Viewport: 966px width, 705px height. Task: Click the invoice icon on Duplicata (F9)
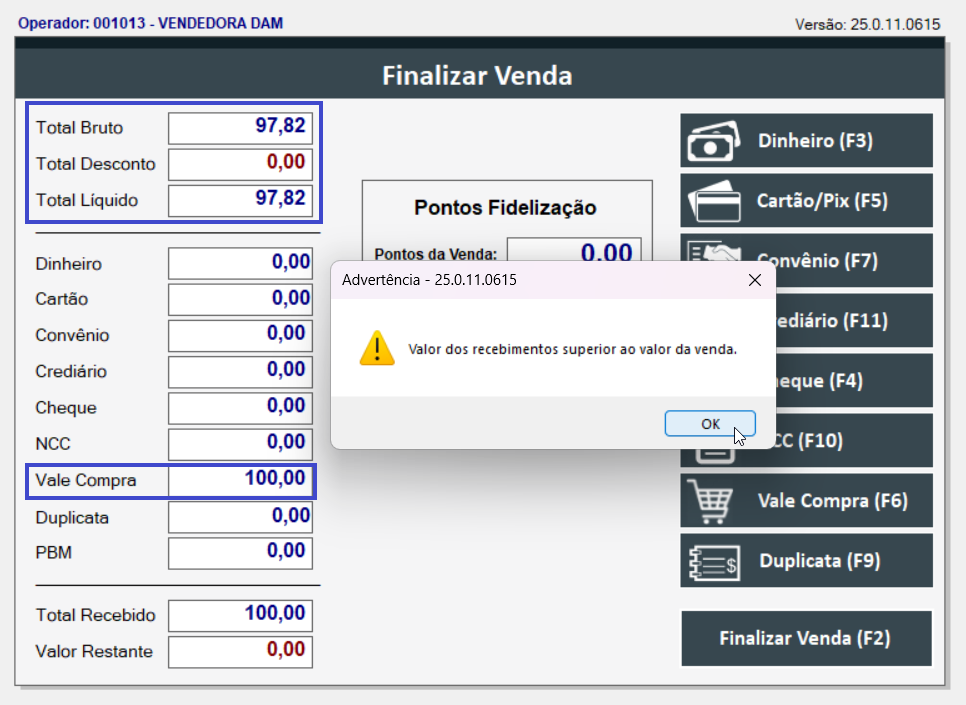[714, 562]
